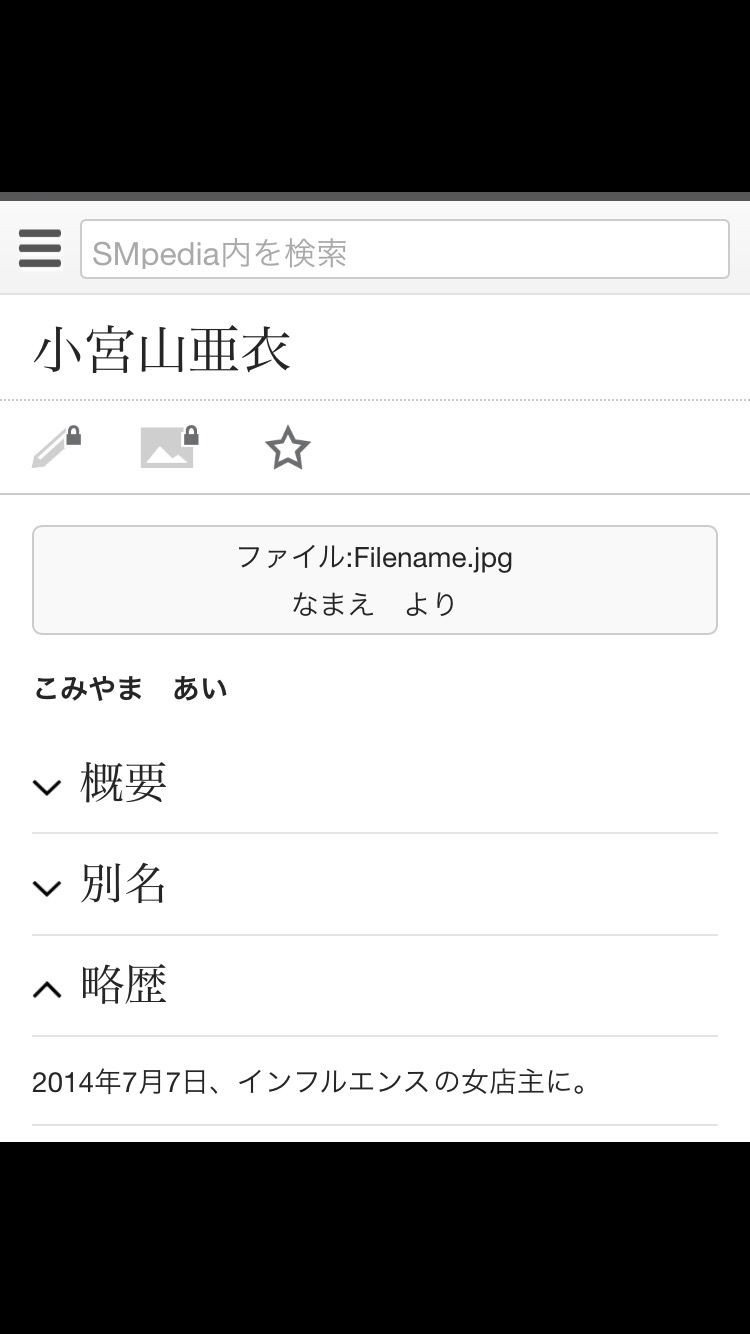Open the hamburger main menu
The image size is (750, 1334).
tap(40, 249)
